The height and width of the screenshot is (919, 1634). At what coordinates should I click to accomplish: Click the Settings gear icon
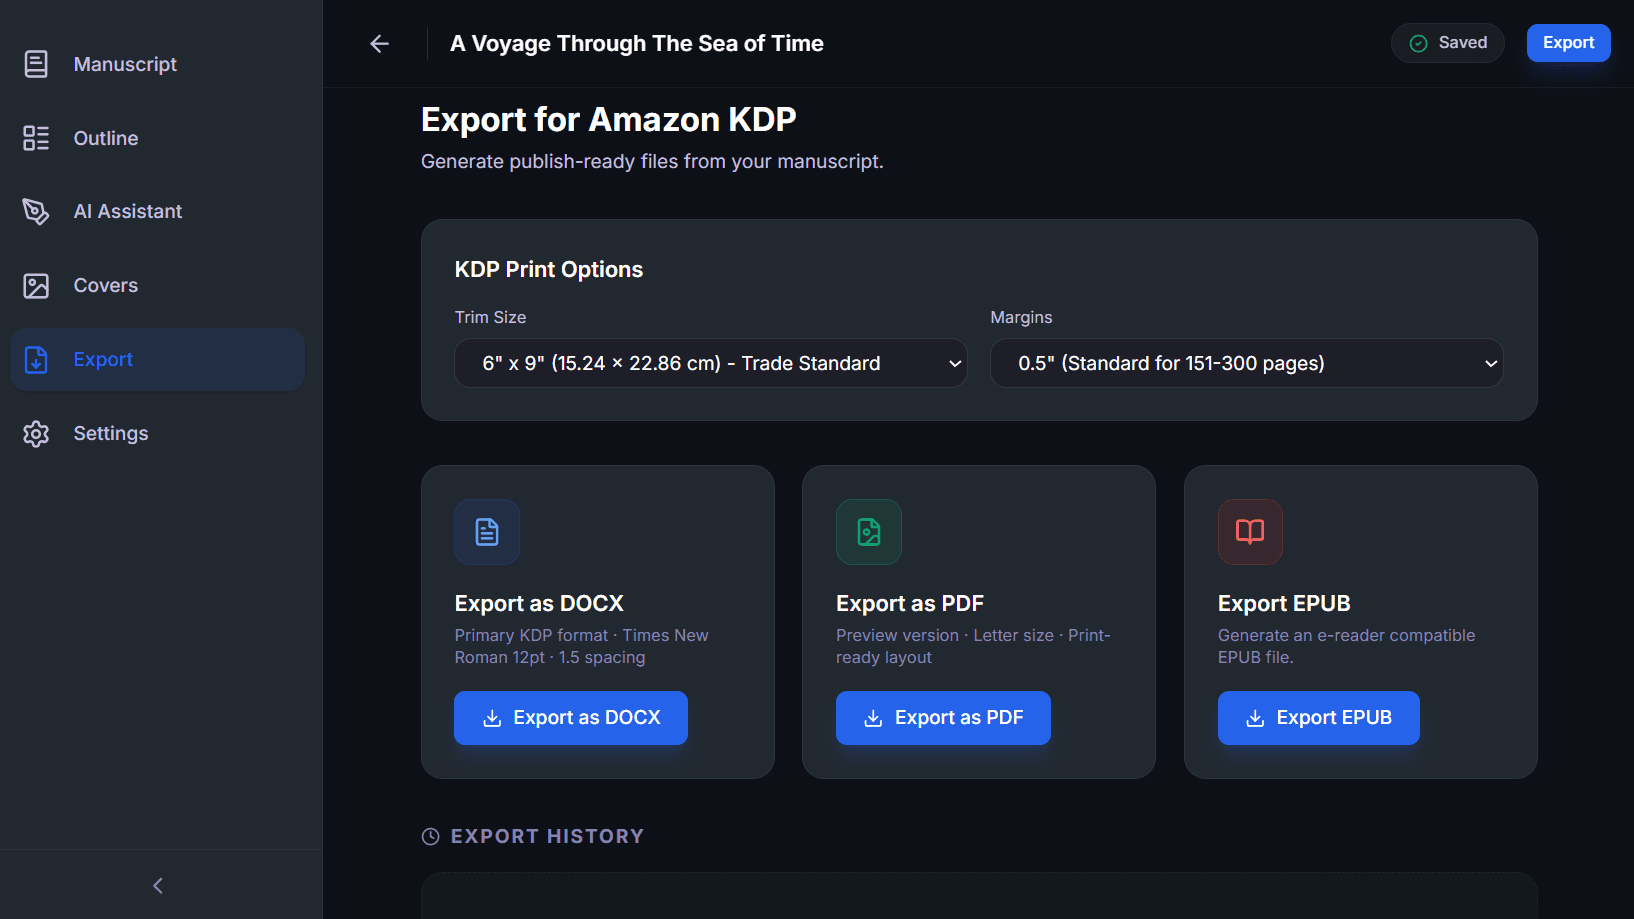pos(36,433)
